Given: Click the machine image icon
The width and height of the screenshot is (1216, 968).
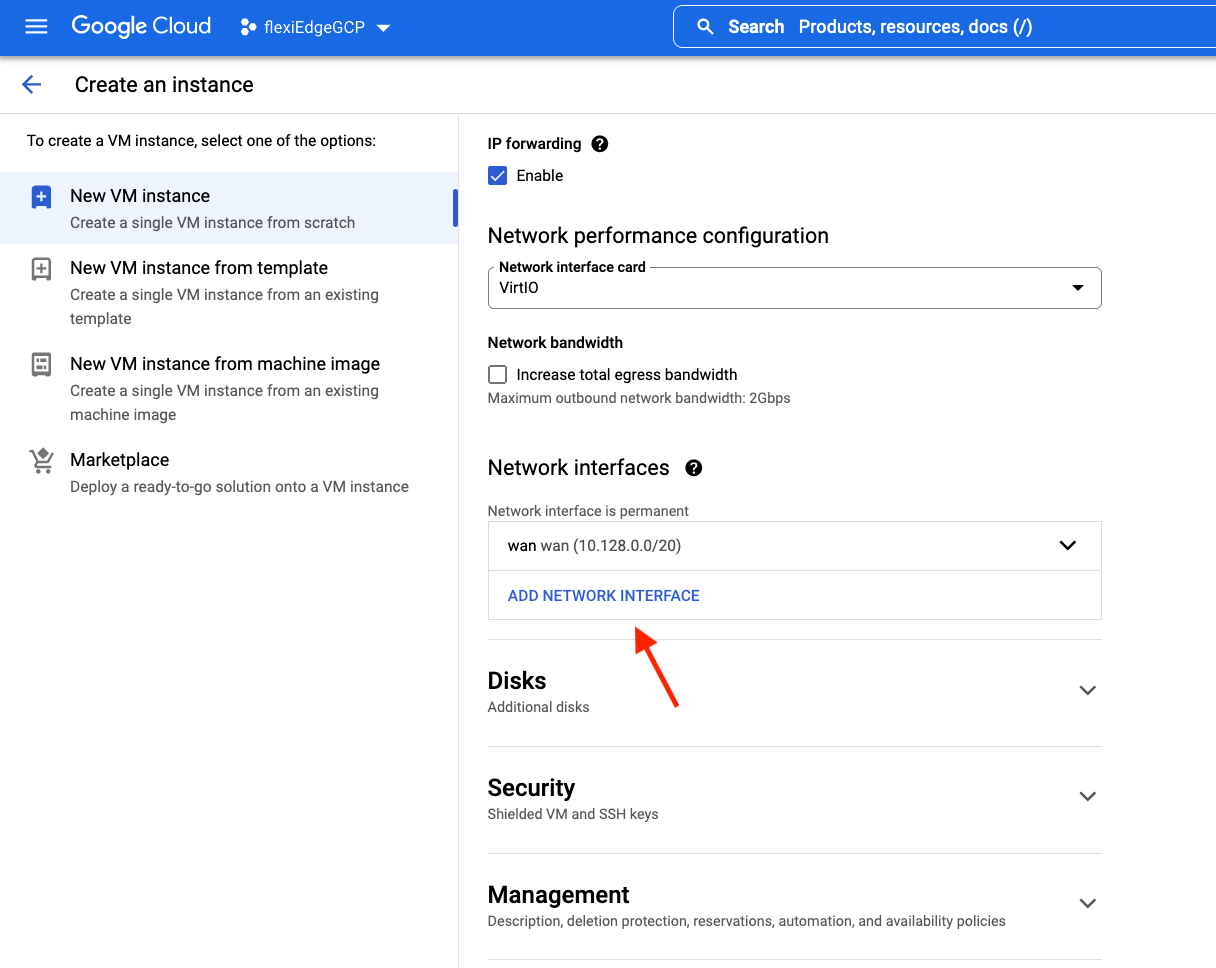Looking at the screenshot, I should coord(41,365).
